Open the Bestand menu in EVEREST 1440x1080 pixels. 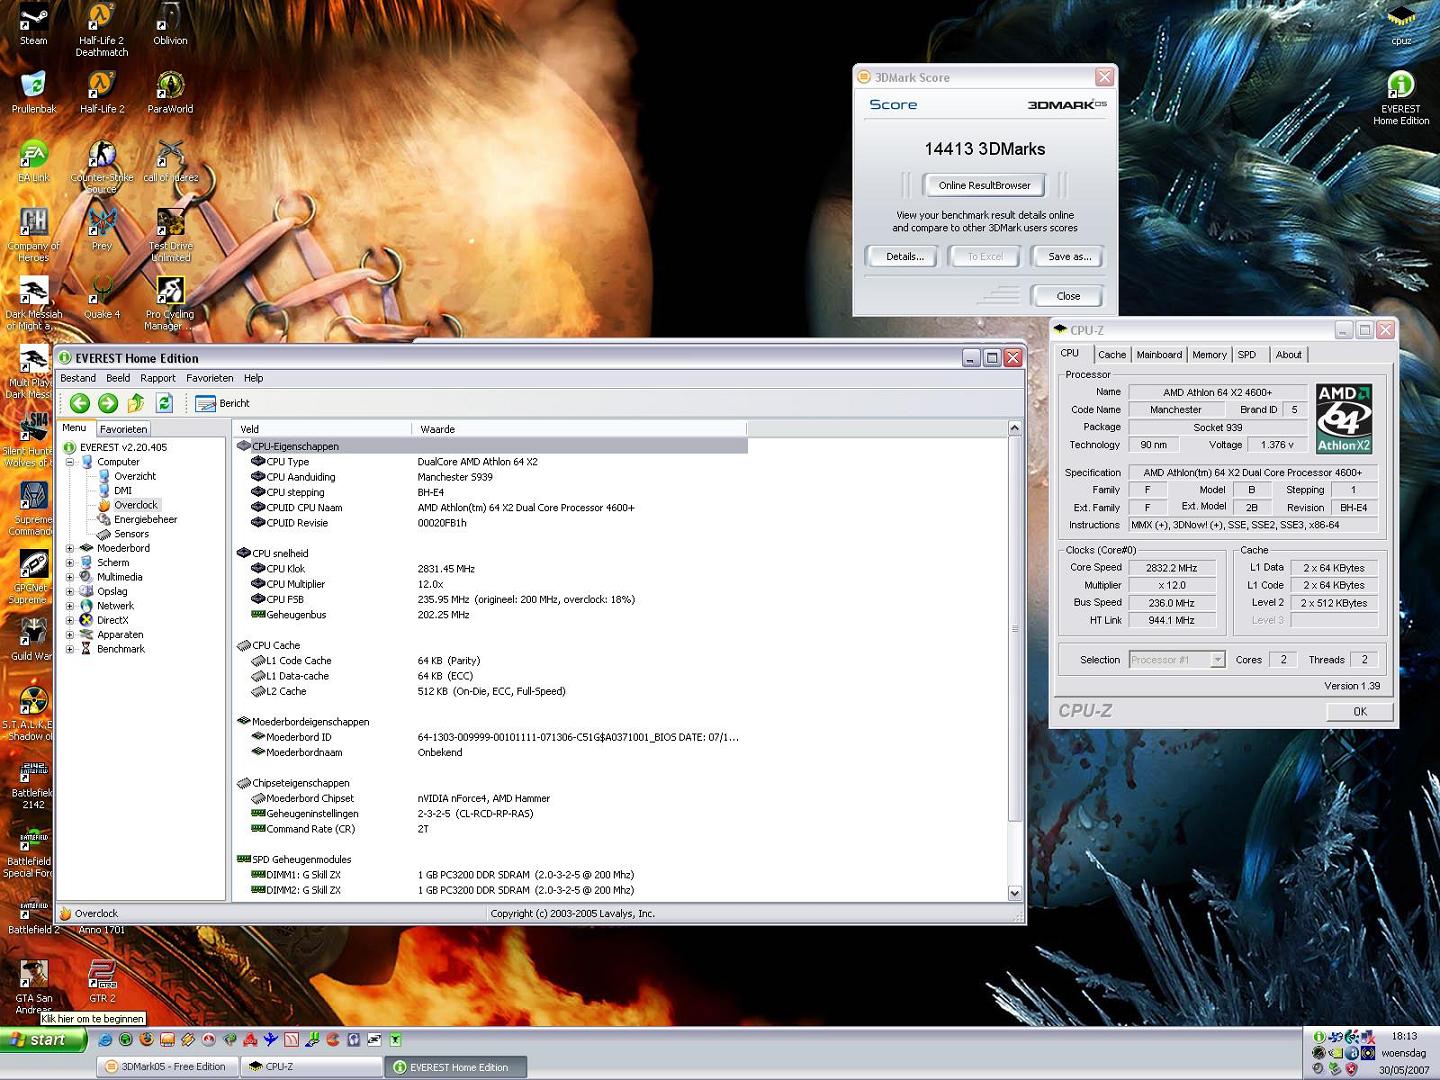(x=78, y=378)
